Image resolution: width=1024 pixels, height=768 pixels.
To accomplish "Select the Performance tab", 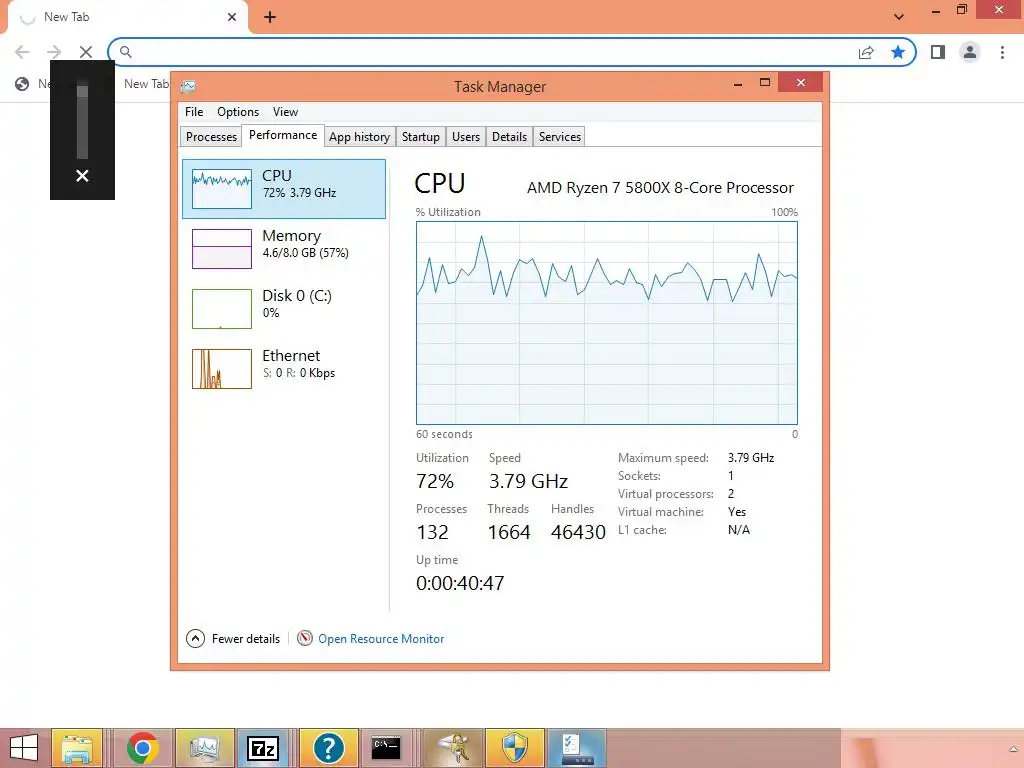I will [283, 135].
